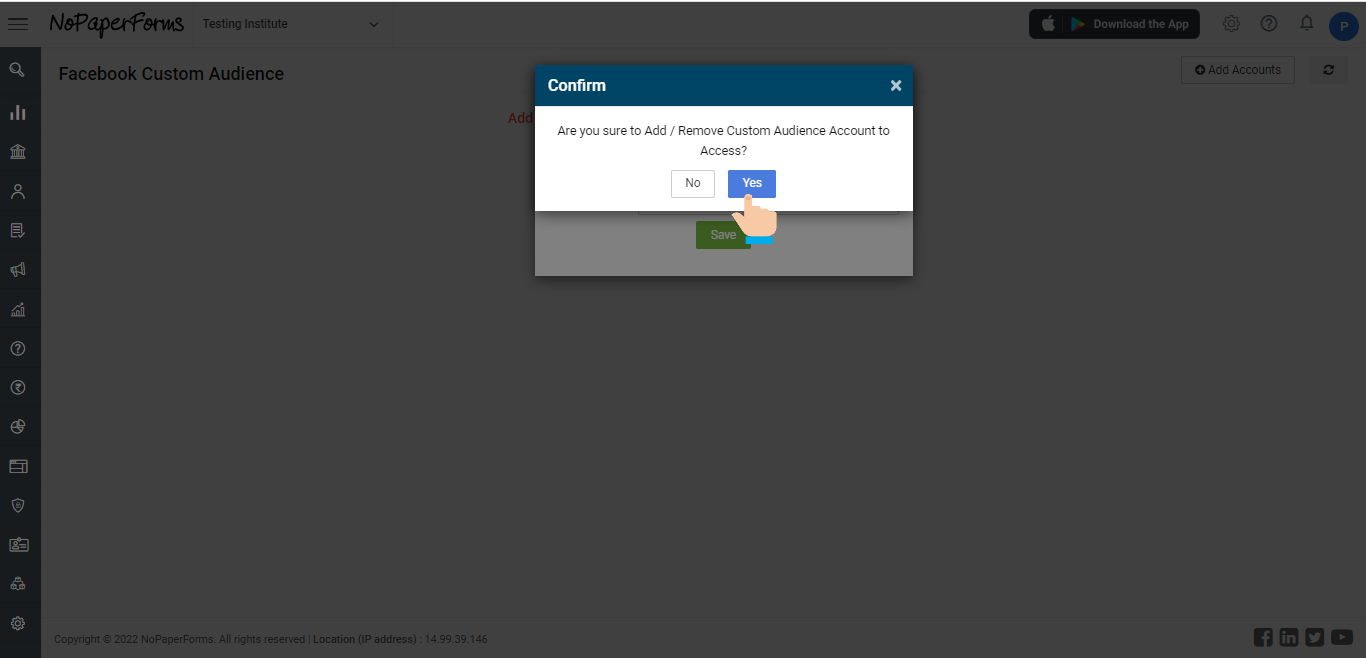Image resolution: width=1366 pixels, height=658 pixels.
Task: Open the notifications bell
Action: (x=1306, y=23)
